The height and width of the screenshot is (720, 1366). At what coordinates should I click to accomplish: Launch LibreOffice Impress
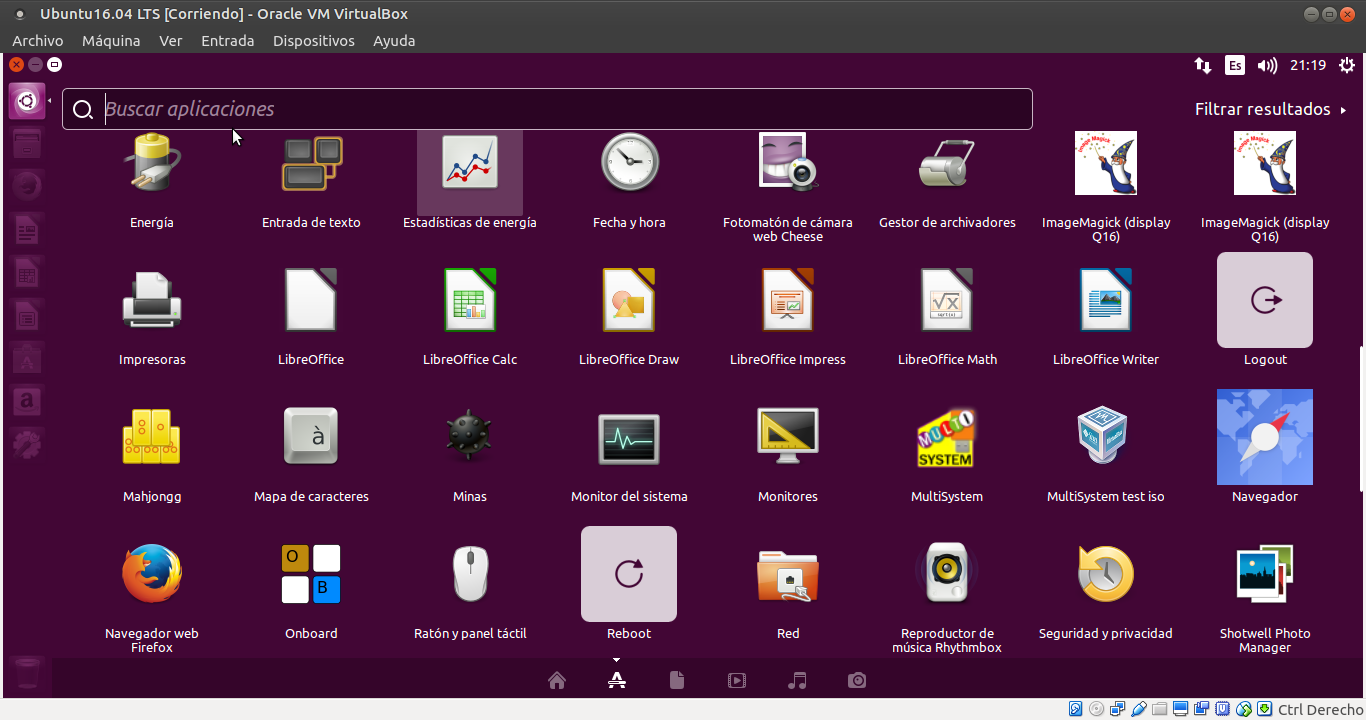coord(788,300)
